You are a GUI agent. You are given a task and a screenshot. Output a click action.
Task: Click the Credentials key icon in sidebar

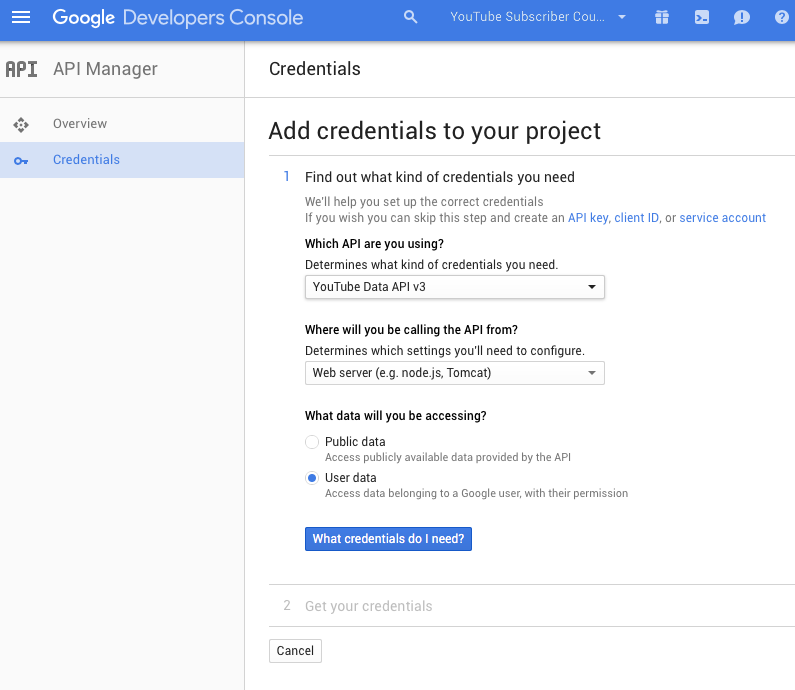click(x=21, y=161)
